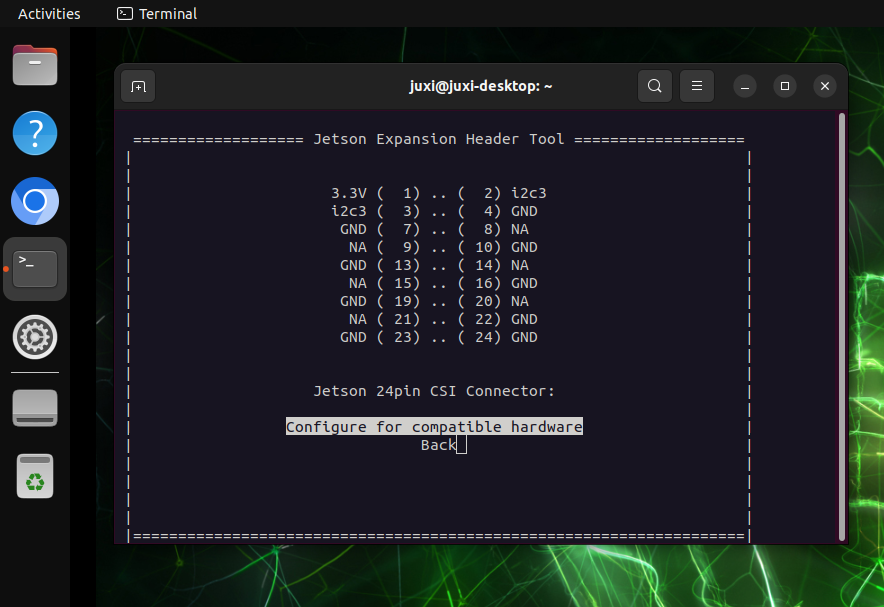884x607 pixels.
Task: Click GND label at pin 10
Action: pos(524,247)
